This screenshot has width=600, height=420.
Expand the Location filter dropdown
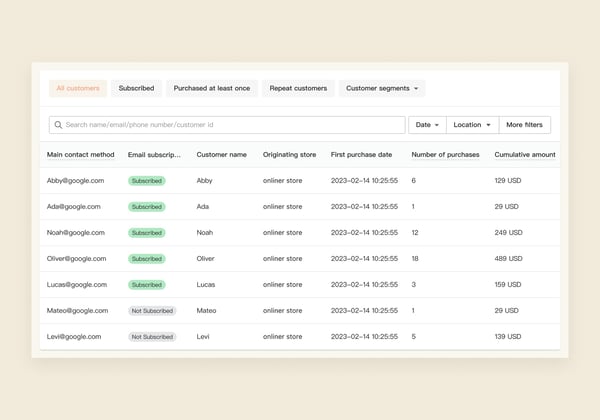coord(472,125)
